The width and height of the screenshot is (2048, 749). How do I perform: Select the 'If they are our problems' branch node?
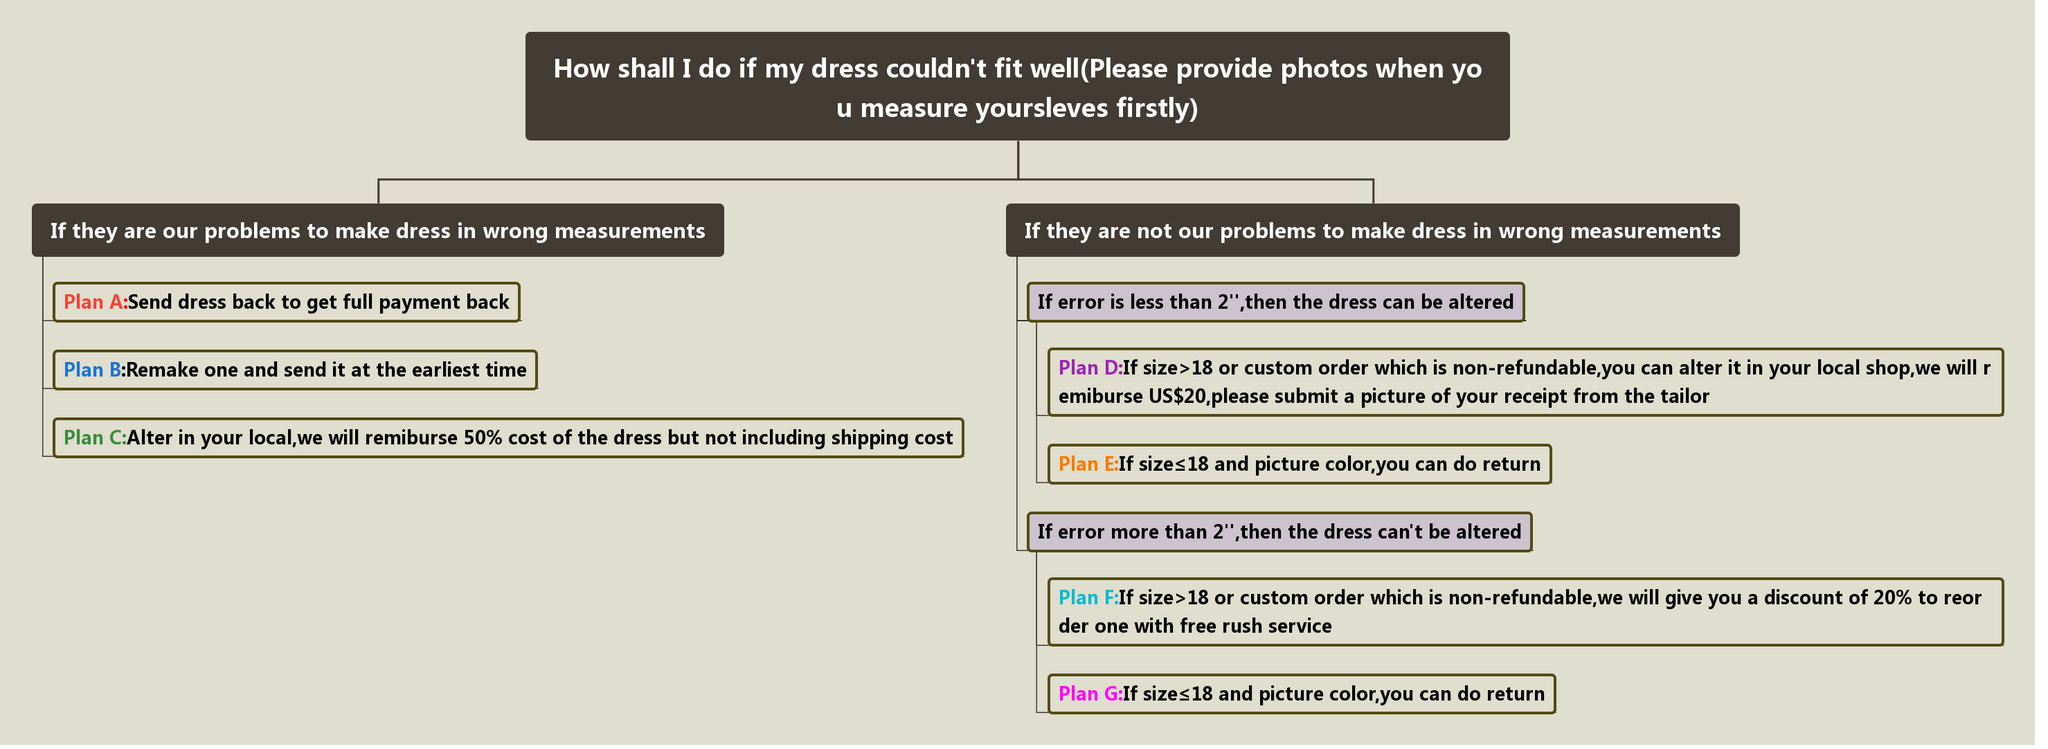(x=378, y=231)
